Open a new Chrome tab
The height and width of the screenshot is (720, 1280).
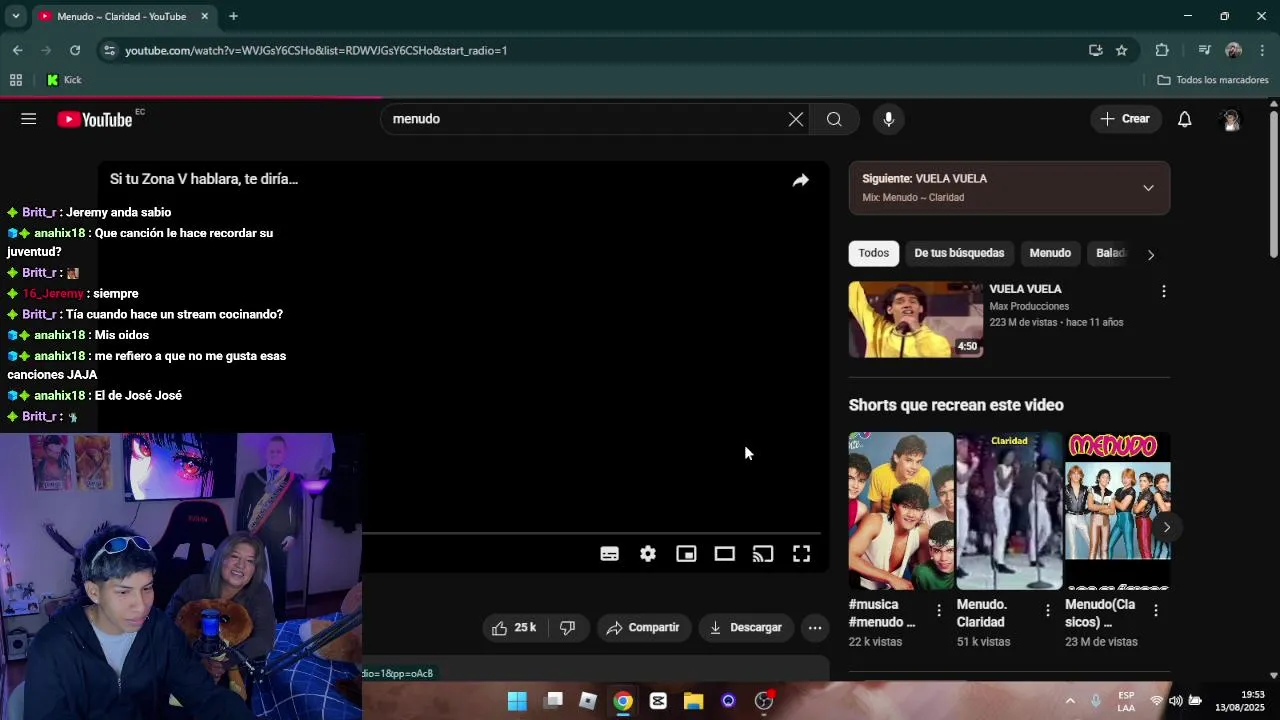pyautogui.click(x=233, y=16)
